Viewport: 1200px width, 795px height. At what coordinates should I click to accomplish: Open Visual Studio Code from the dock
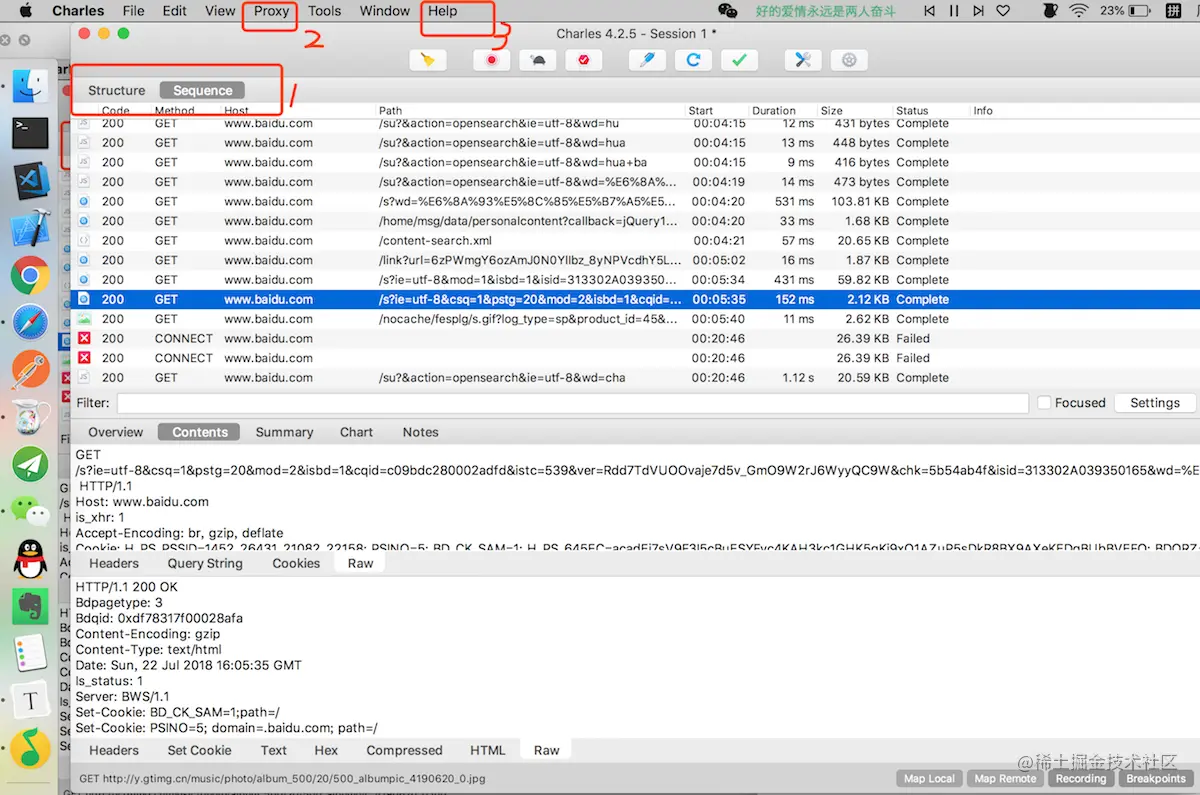(x=31, y=180)
